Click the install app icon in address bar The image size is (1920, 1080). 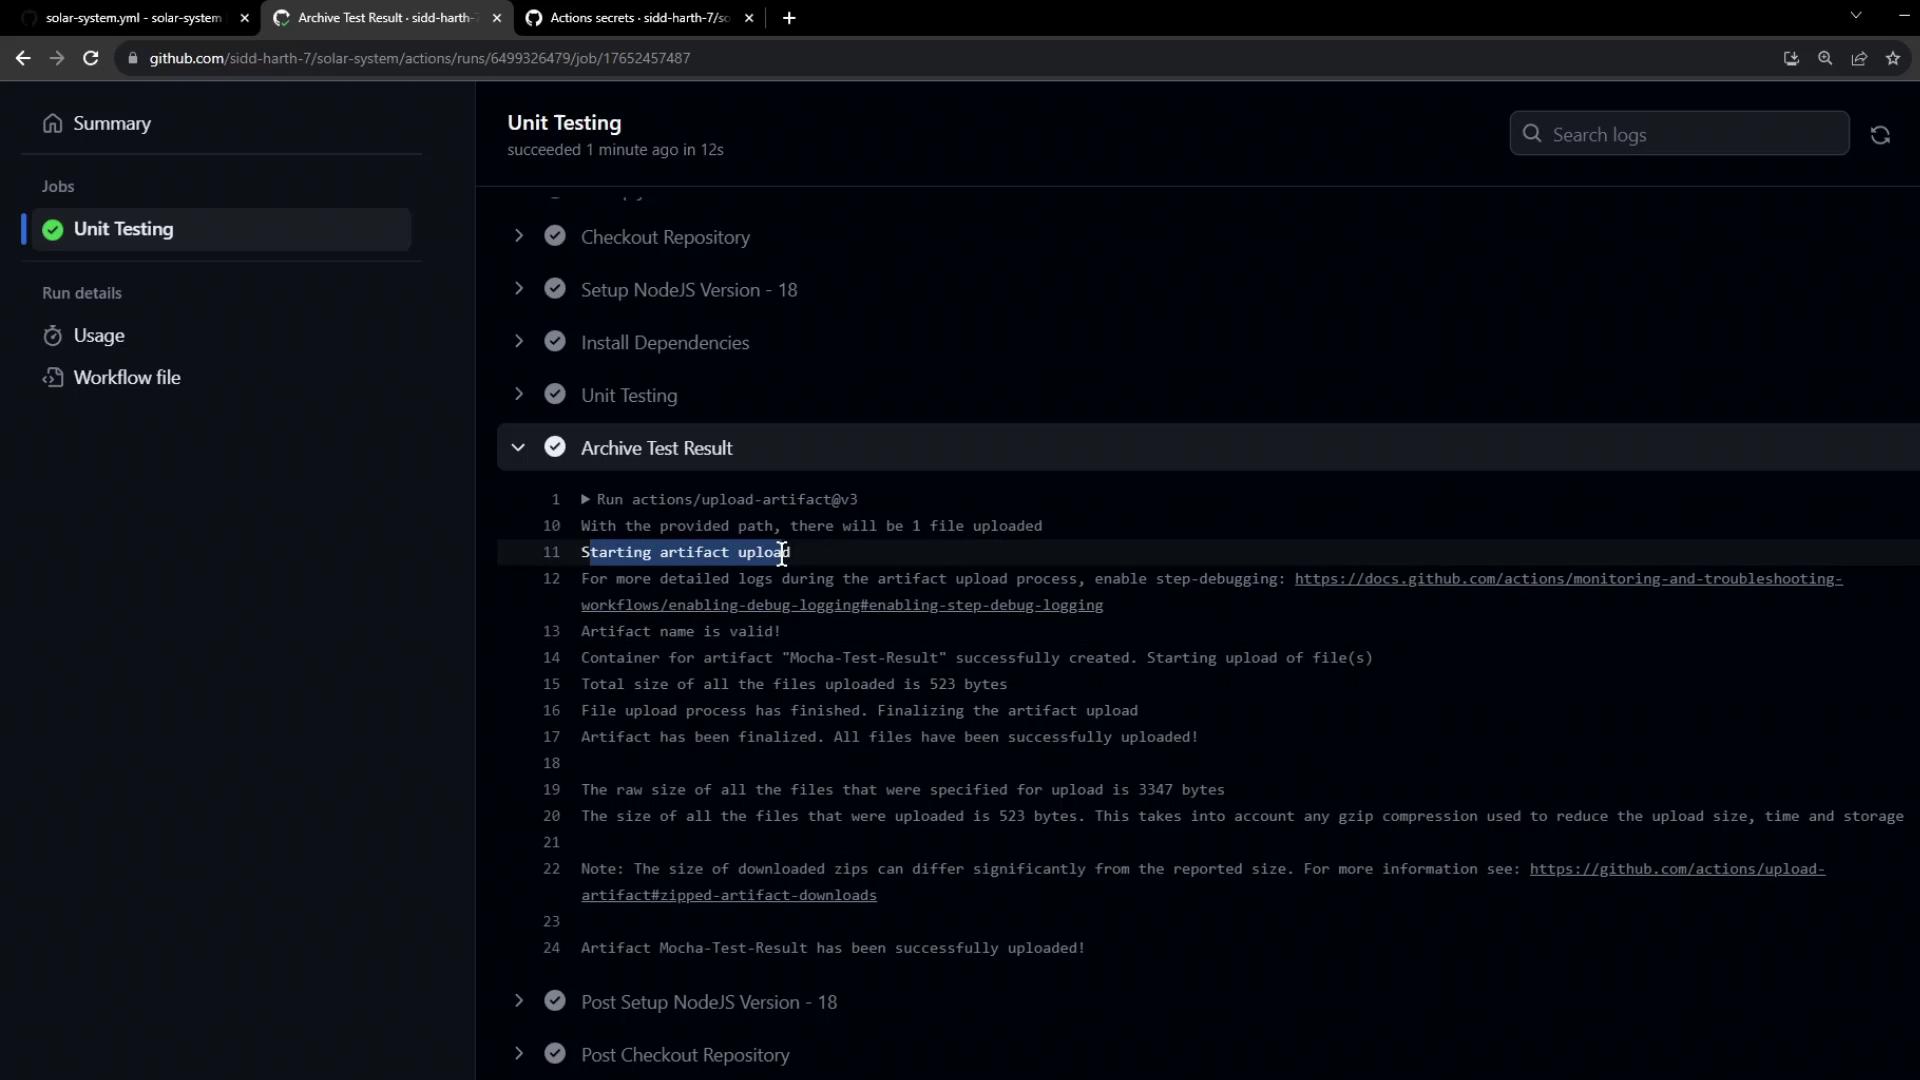[1791, 58]
